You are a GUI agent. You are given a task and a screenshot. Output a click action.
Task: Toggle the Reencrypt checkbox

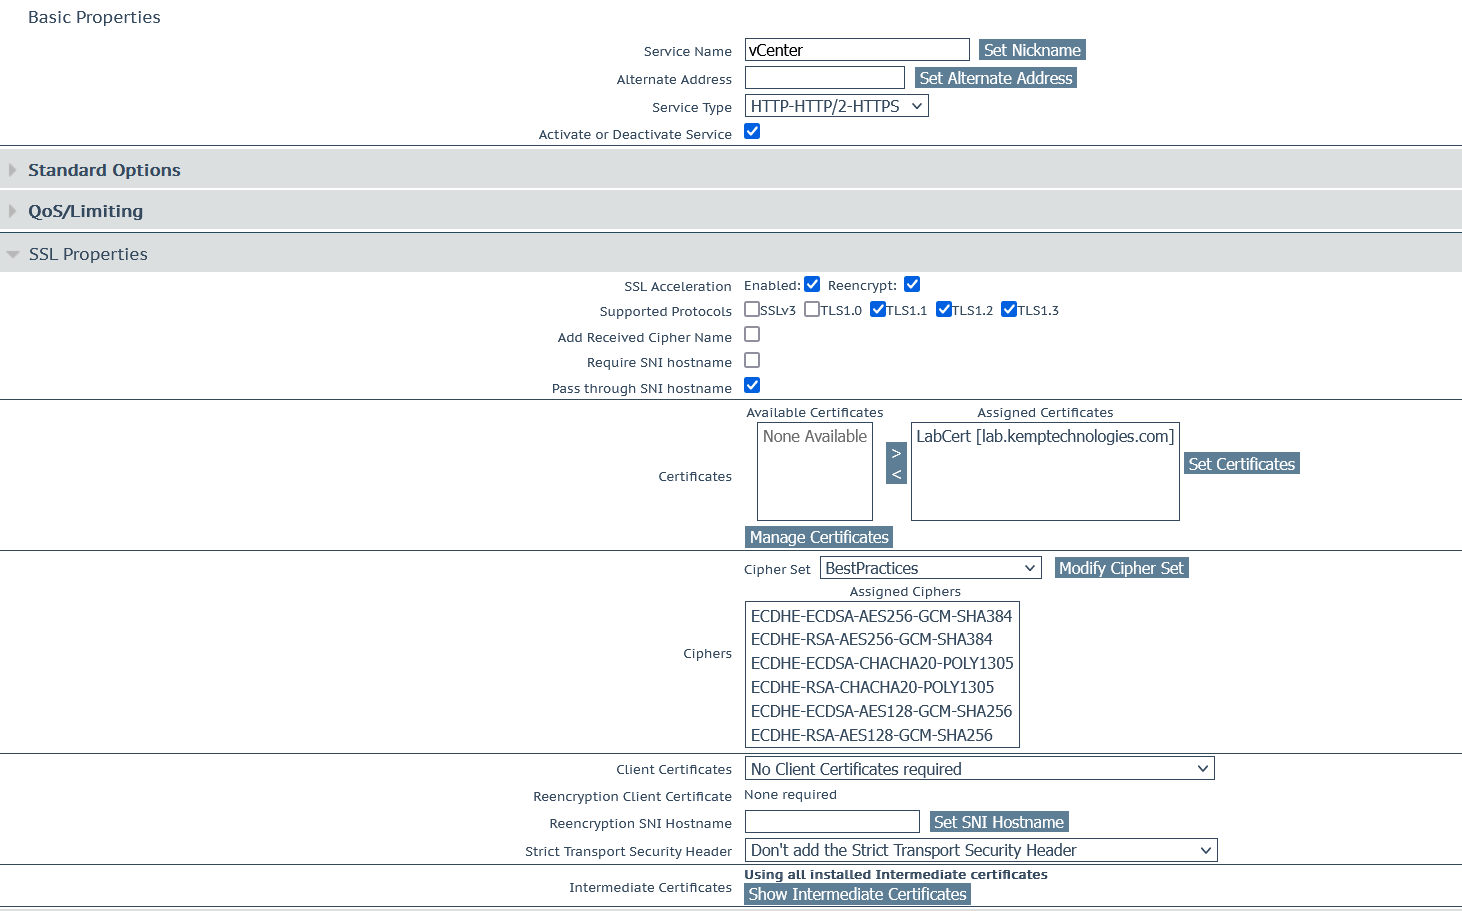(x=912, y=285)
